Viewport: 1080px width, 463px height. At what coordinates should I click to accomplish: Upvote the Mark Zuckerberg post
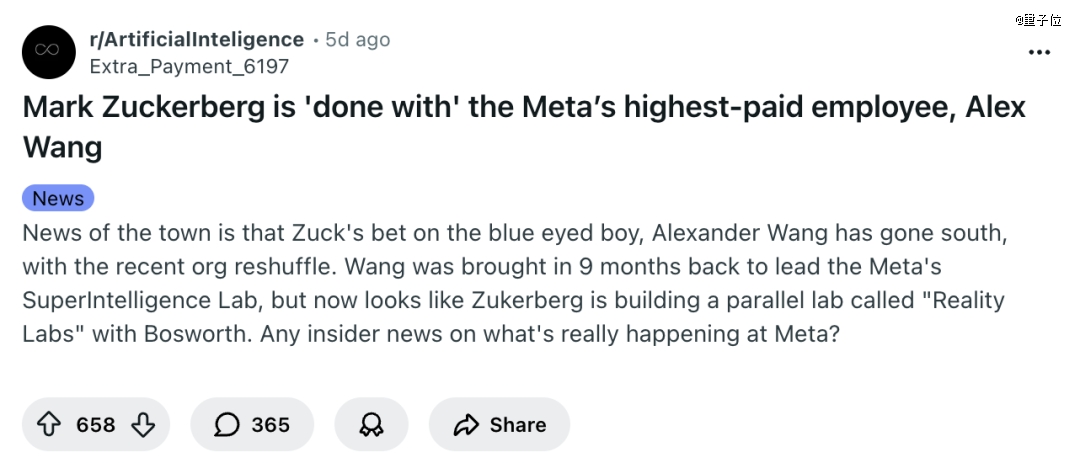[48, 425]
